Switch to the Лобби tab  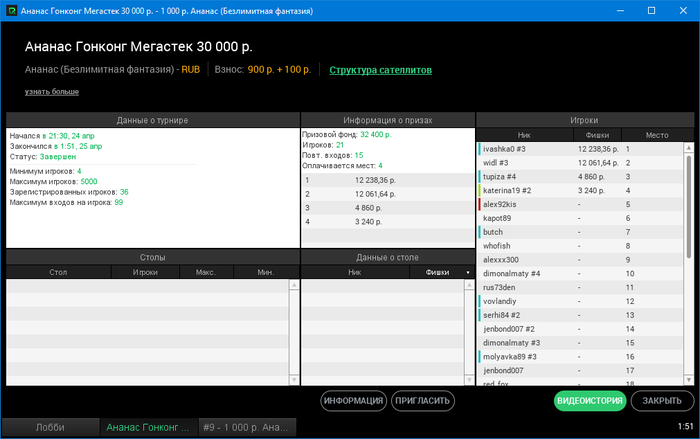click(x=50, y=427)
